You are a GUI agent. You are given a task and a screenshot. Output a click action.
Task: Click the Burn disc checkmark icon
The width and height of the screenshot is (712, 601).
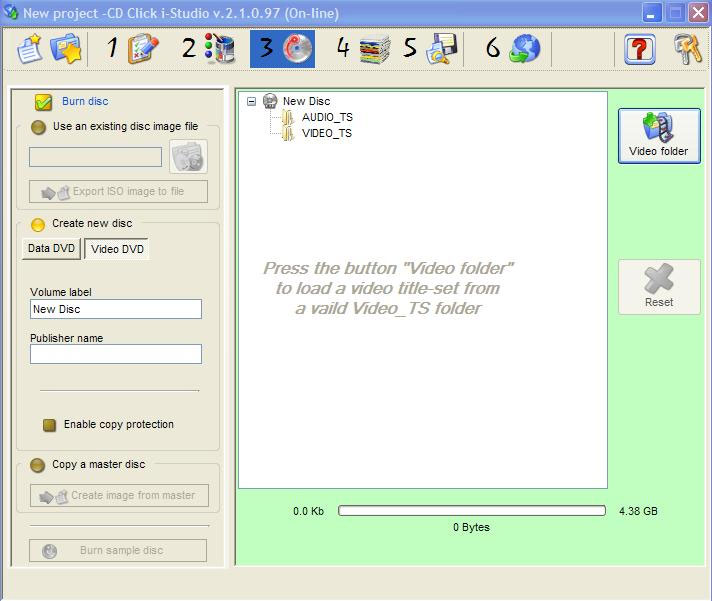(44, 102)
